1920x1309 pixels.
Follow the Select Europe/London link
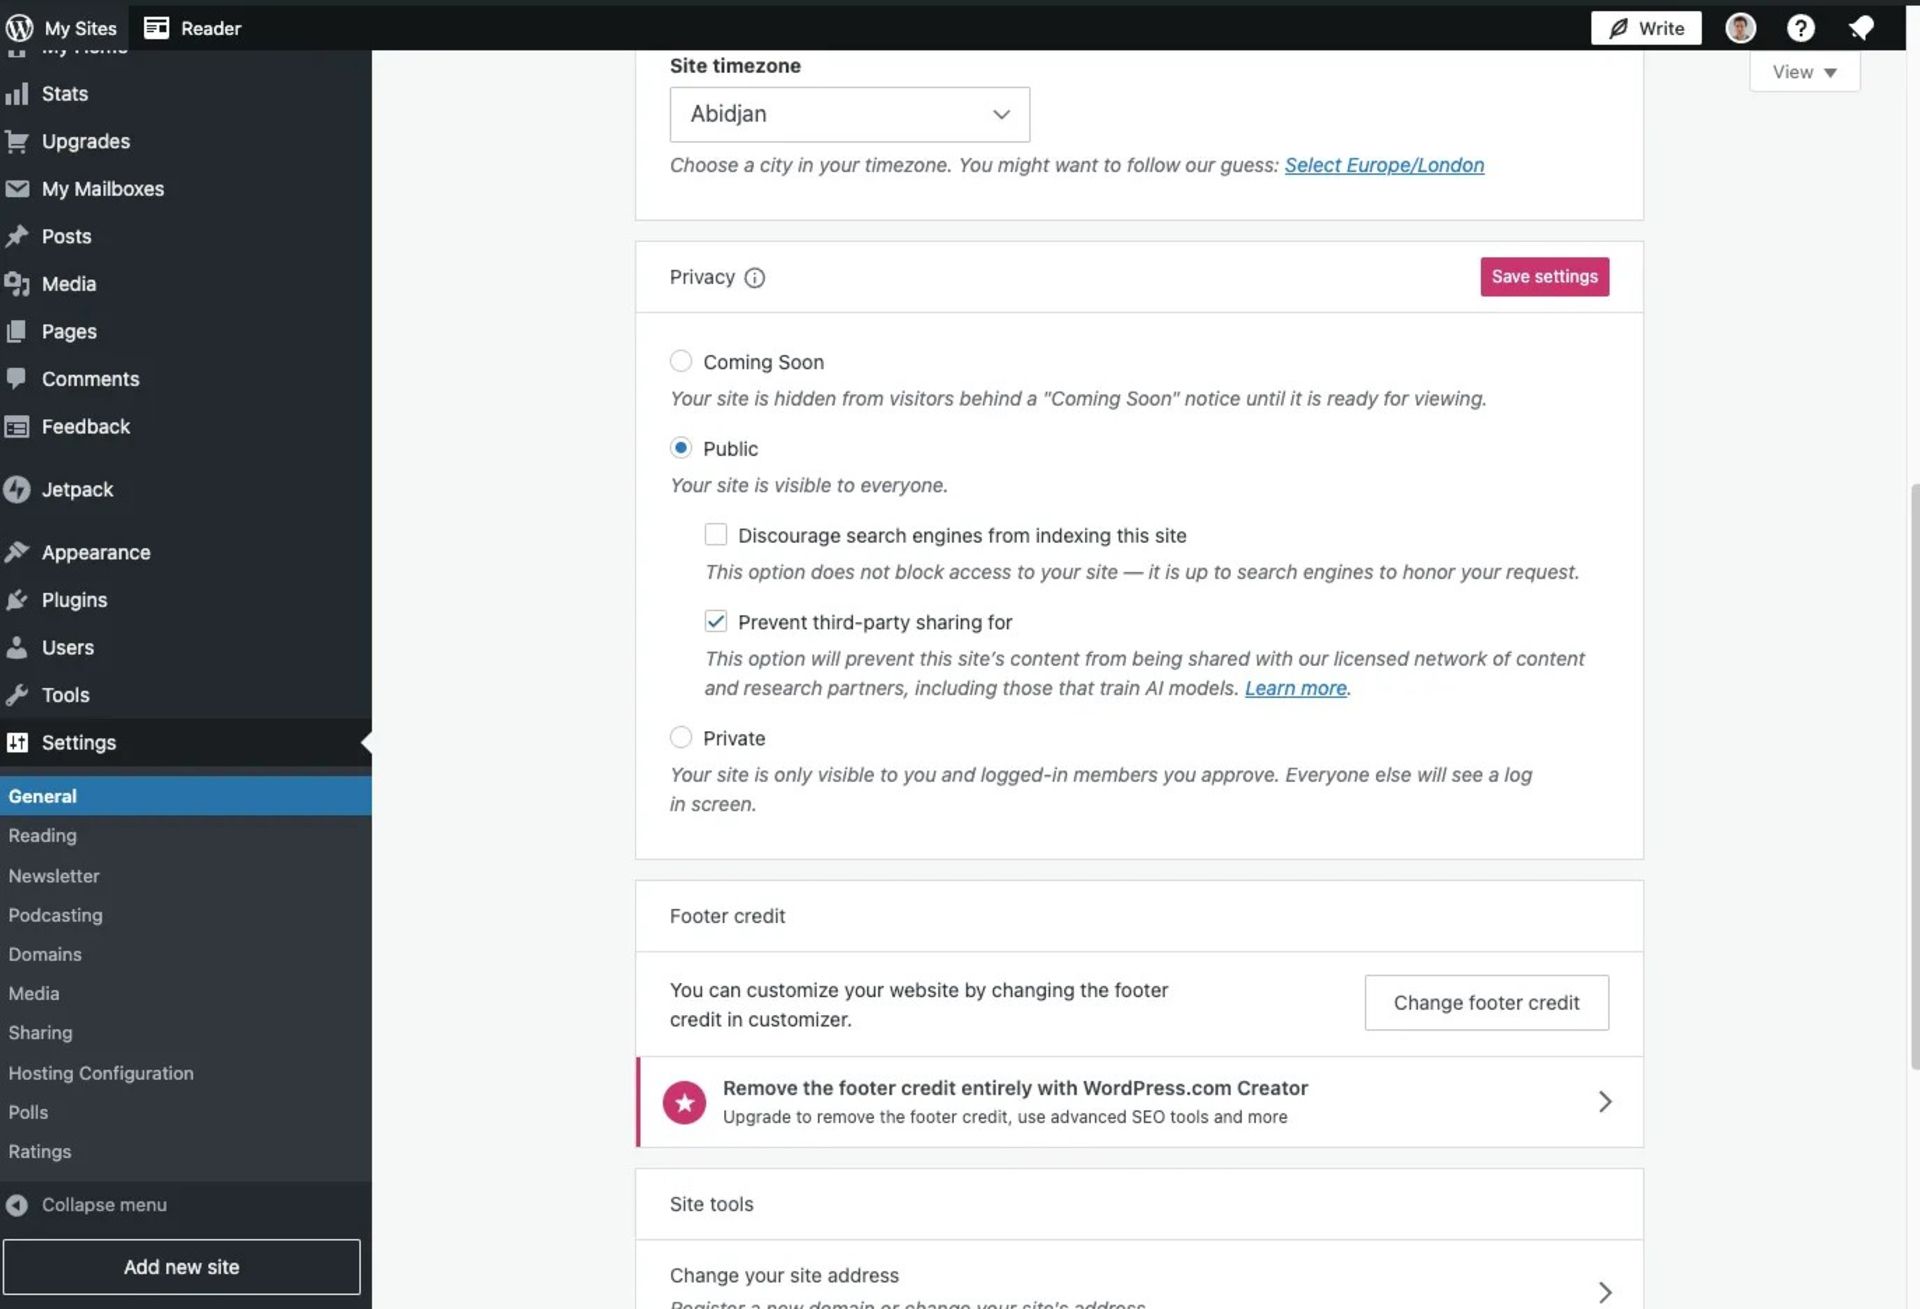(1384, 165)
